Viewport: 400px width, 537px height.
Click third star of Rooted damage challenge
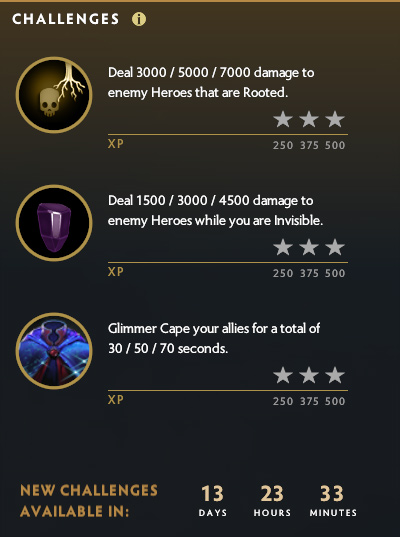click(x=335, y=119)
